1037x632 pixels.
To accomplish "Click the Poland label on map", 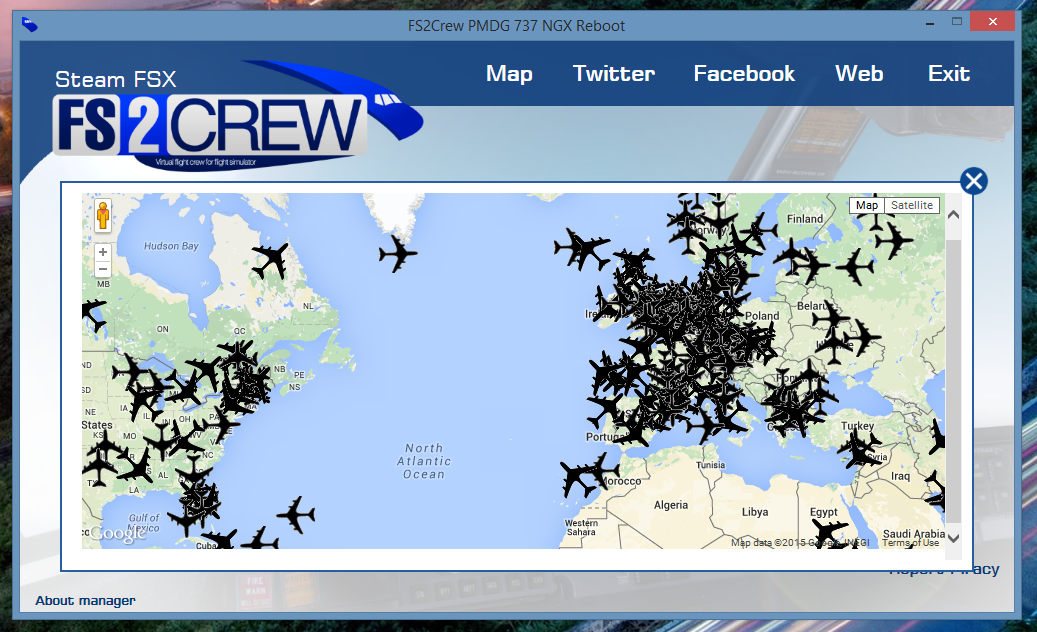I will [762, 316].
